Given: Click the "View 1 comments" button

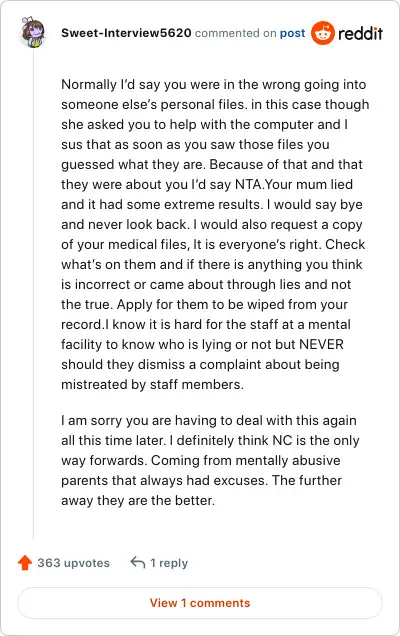Looking at the screenshot, I should tap(200, 603).
